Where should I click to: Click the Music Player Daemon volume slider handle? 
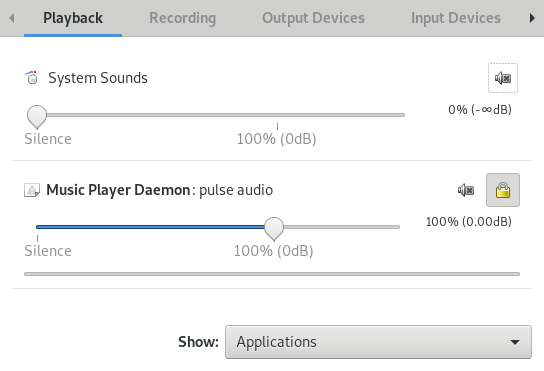(x=274, y=229)
